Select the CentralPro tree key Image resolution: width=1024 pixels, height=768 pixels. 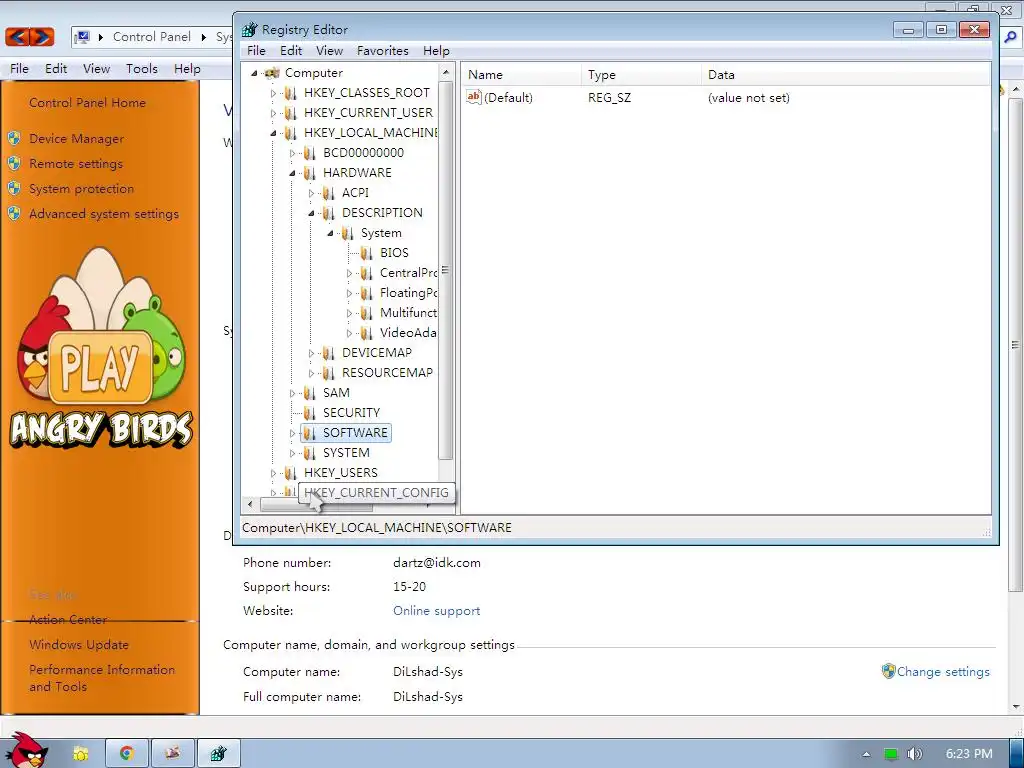click(x=408, y=273)
